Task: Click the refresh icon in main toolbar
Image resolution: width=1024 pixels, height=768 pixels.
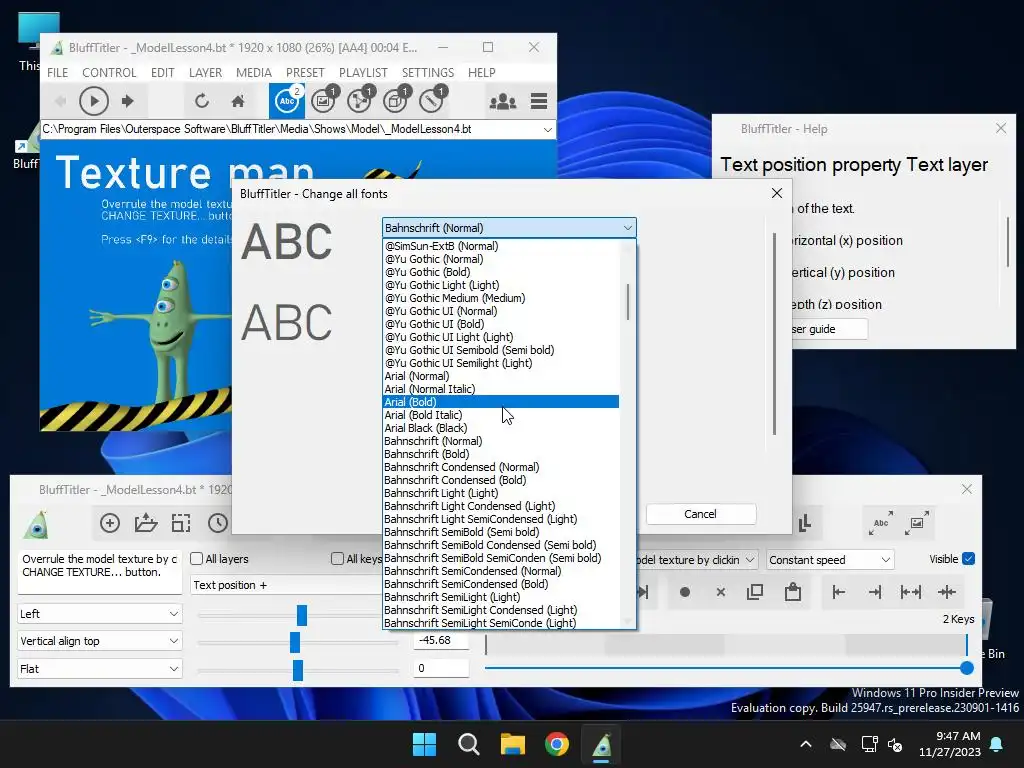Action: click(x=202, y=101)
